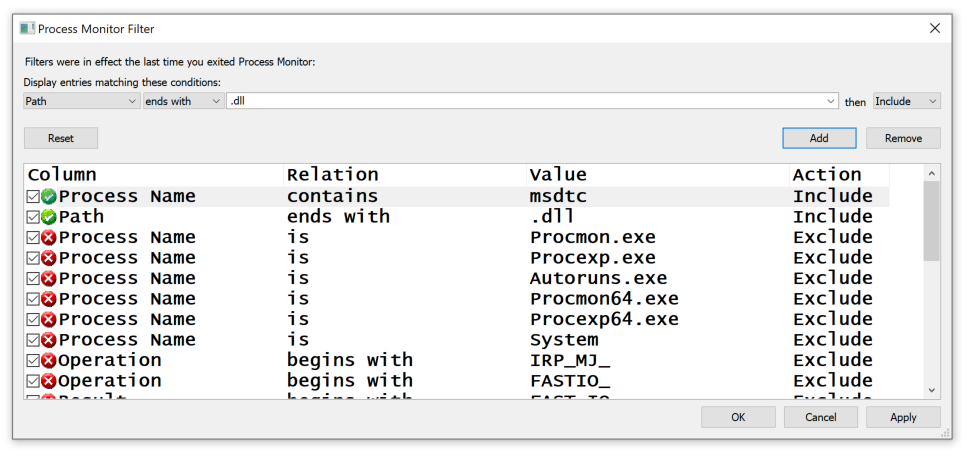Image resolution: width=975 pixels, height=467 pixels.
Task: Toggle the Procexp.exe filter checkbox
Action: tap(34, 258)
